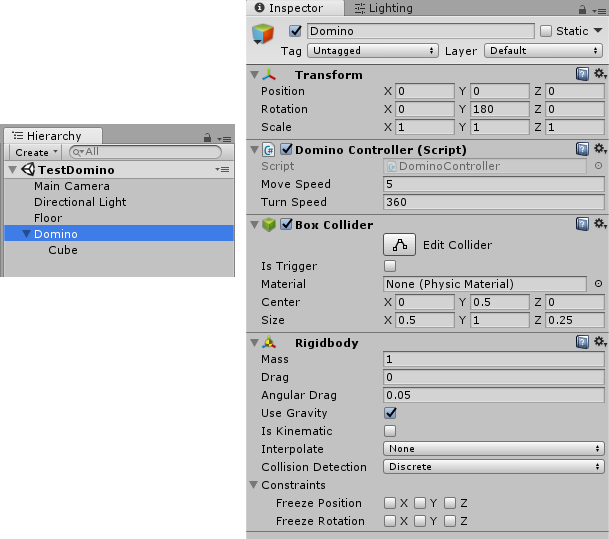Click the Hierarchy search field
Image resolution: width=609 pixels, height=539 pixels.
click(x=145, y=152)
